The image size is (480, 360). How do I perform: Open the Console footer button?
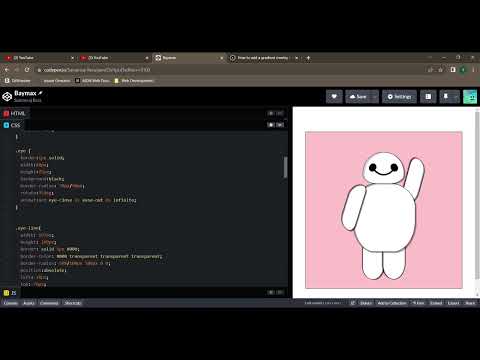pos(11,303)
